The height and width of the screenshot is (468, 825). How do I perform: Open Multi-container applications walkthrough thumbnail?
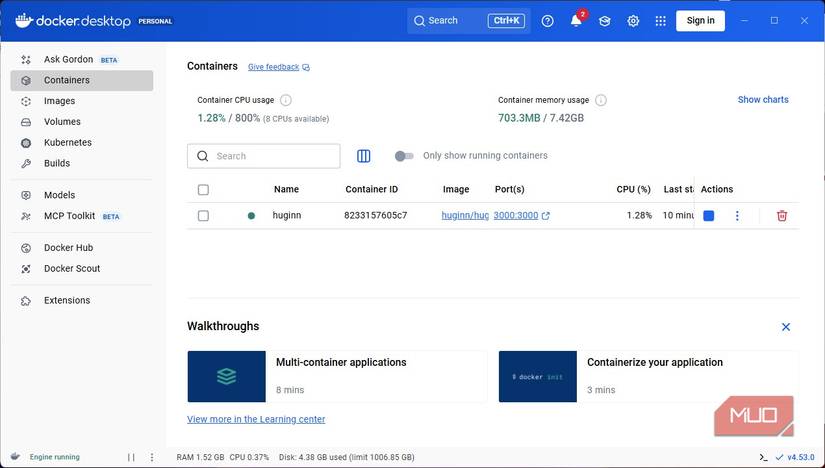coord(226,376)
